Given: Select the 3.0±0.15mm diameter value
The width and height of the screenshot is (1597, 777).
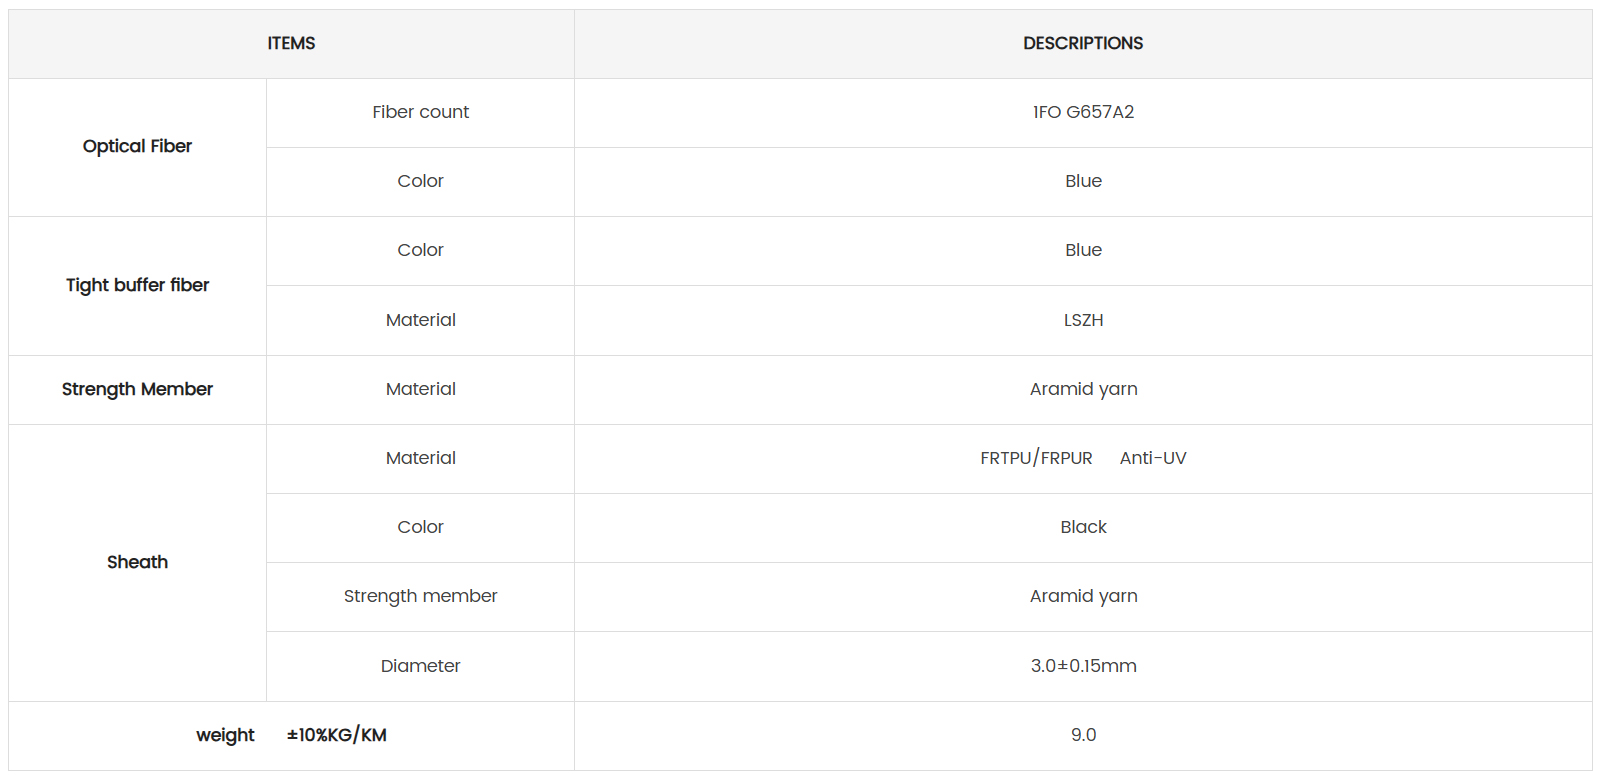Looking at the screenshot, I should [x=1083, y=666].
